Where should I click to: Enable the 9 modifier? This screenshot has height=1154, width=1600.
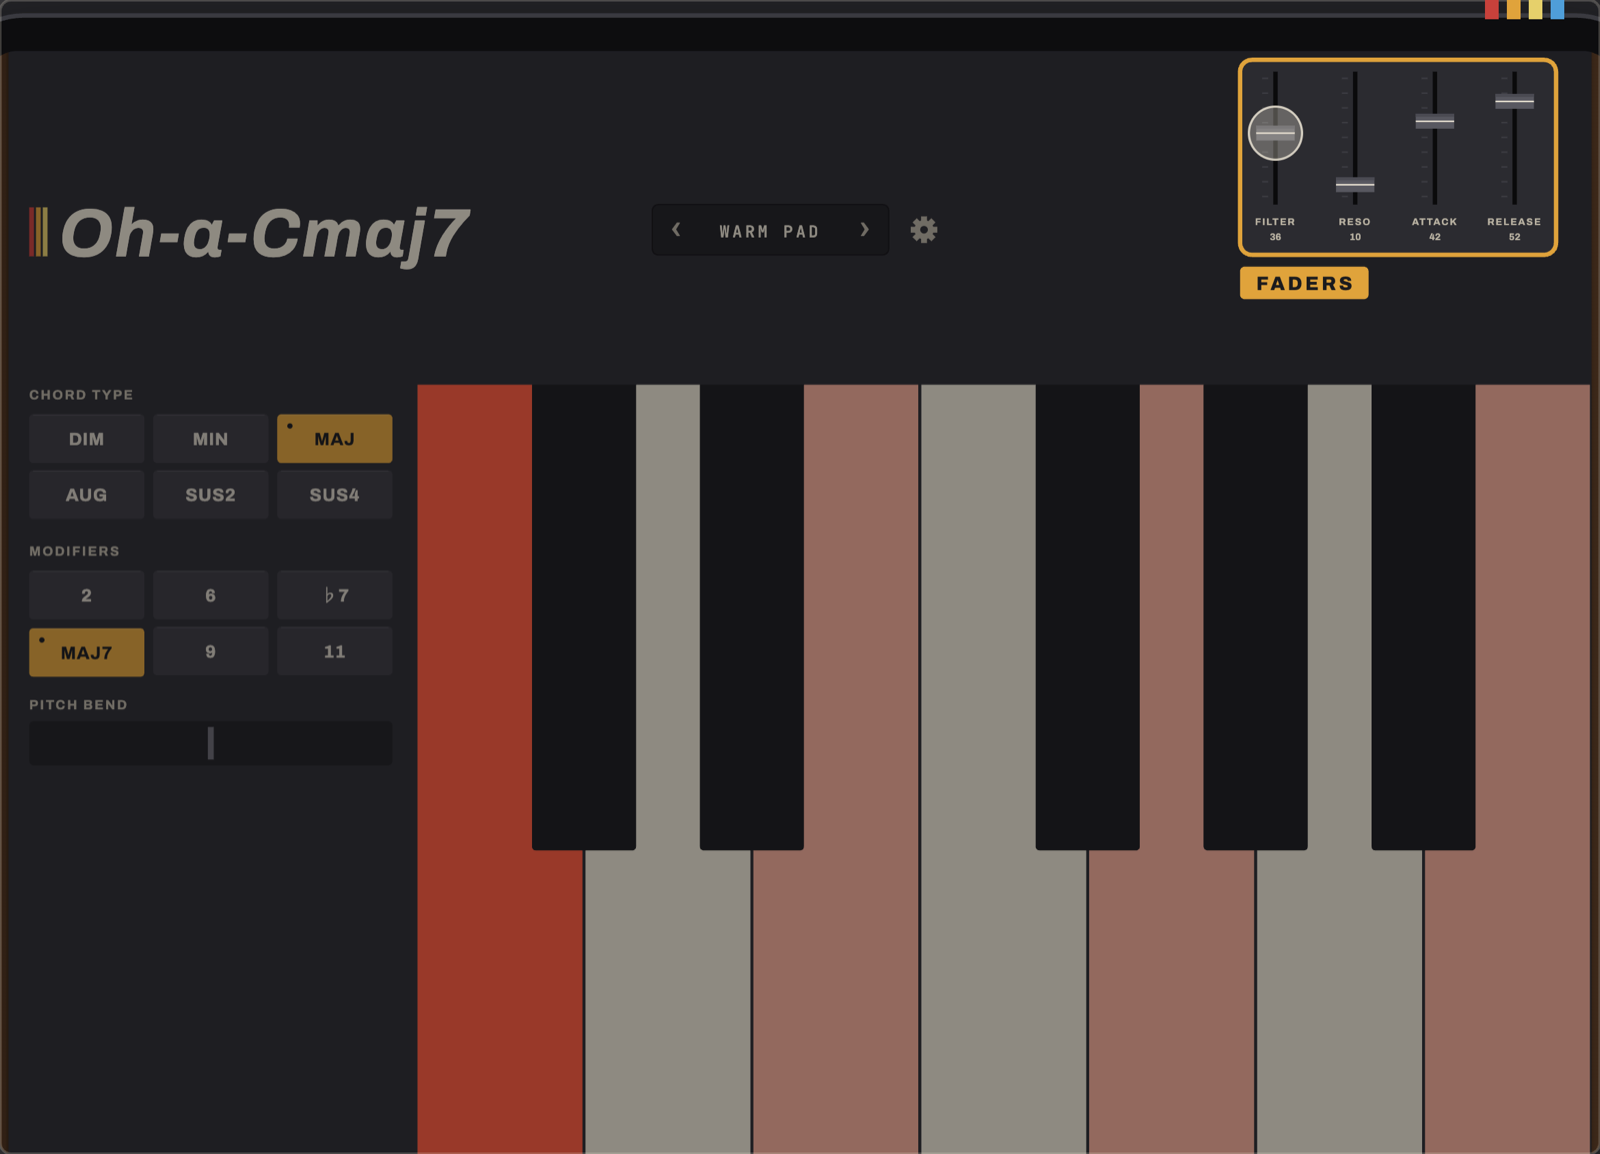(x=210, y=652)
